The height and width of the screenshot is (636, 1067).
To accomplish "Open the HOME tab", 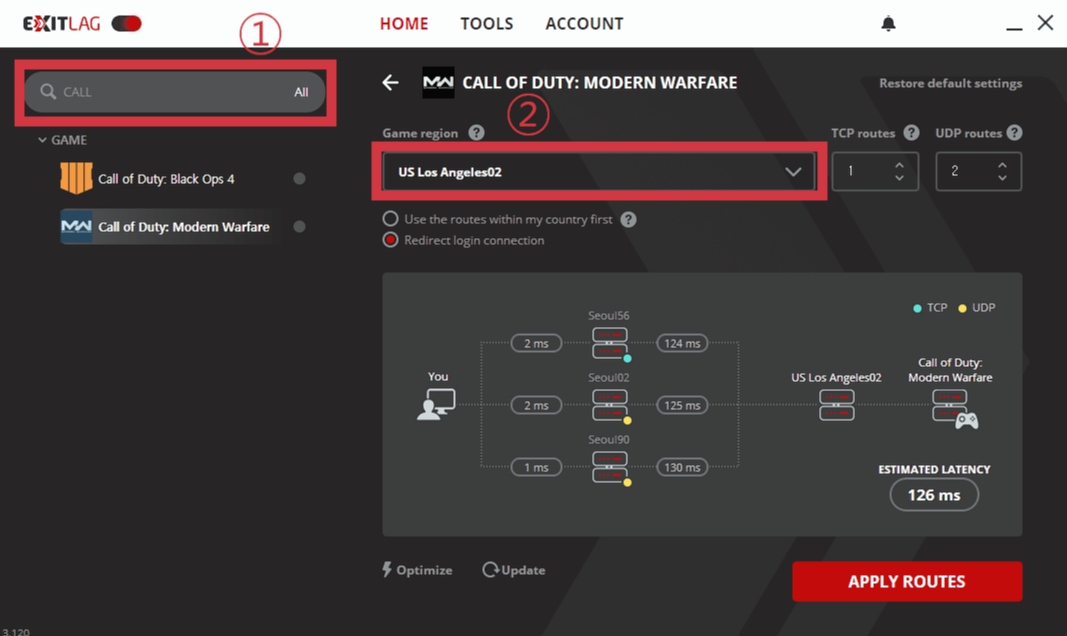I will pyautogui.click(x=404, y=24).
